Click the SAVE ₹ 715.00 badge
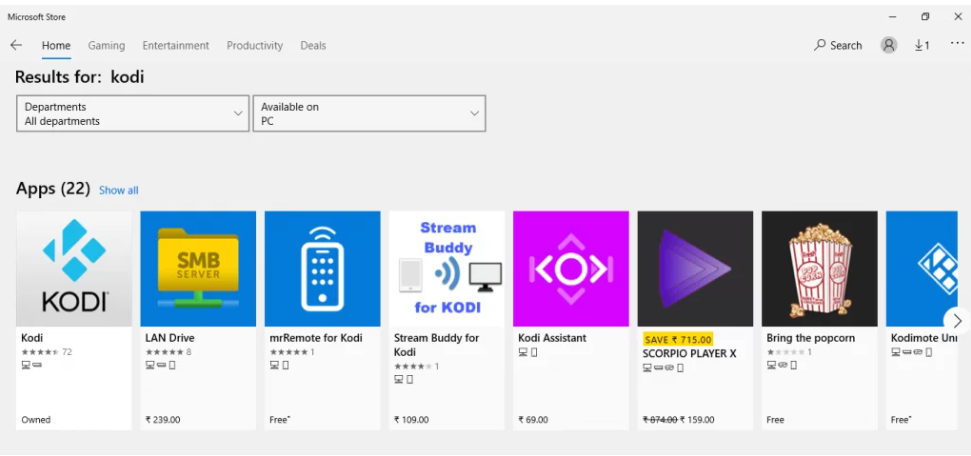Viewport: 971px width, 456px height. pyautogui.click(x=677, y=340)
